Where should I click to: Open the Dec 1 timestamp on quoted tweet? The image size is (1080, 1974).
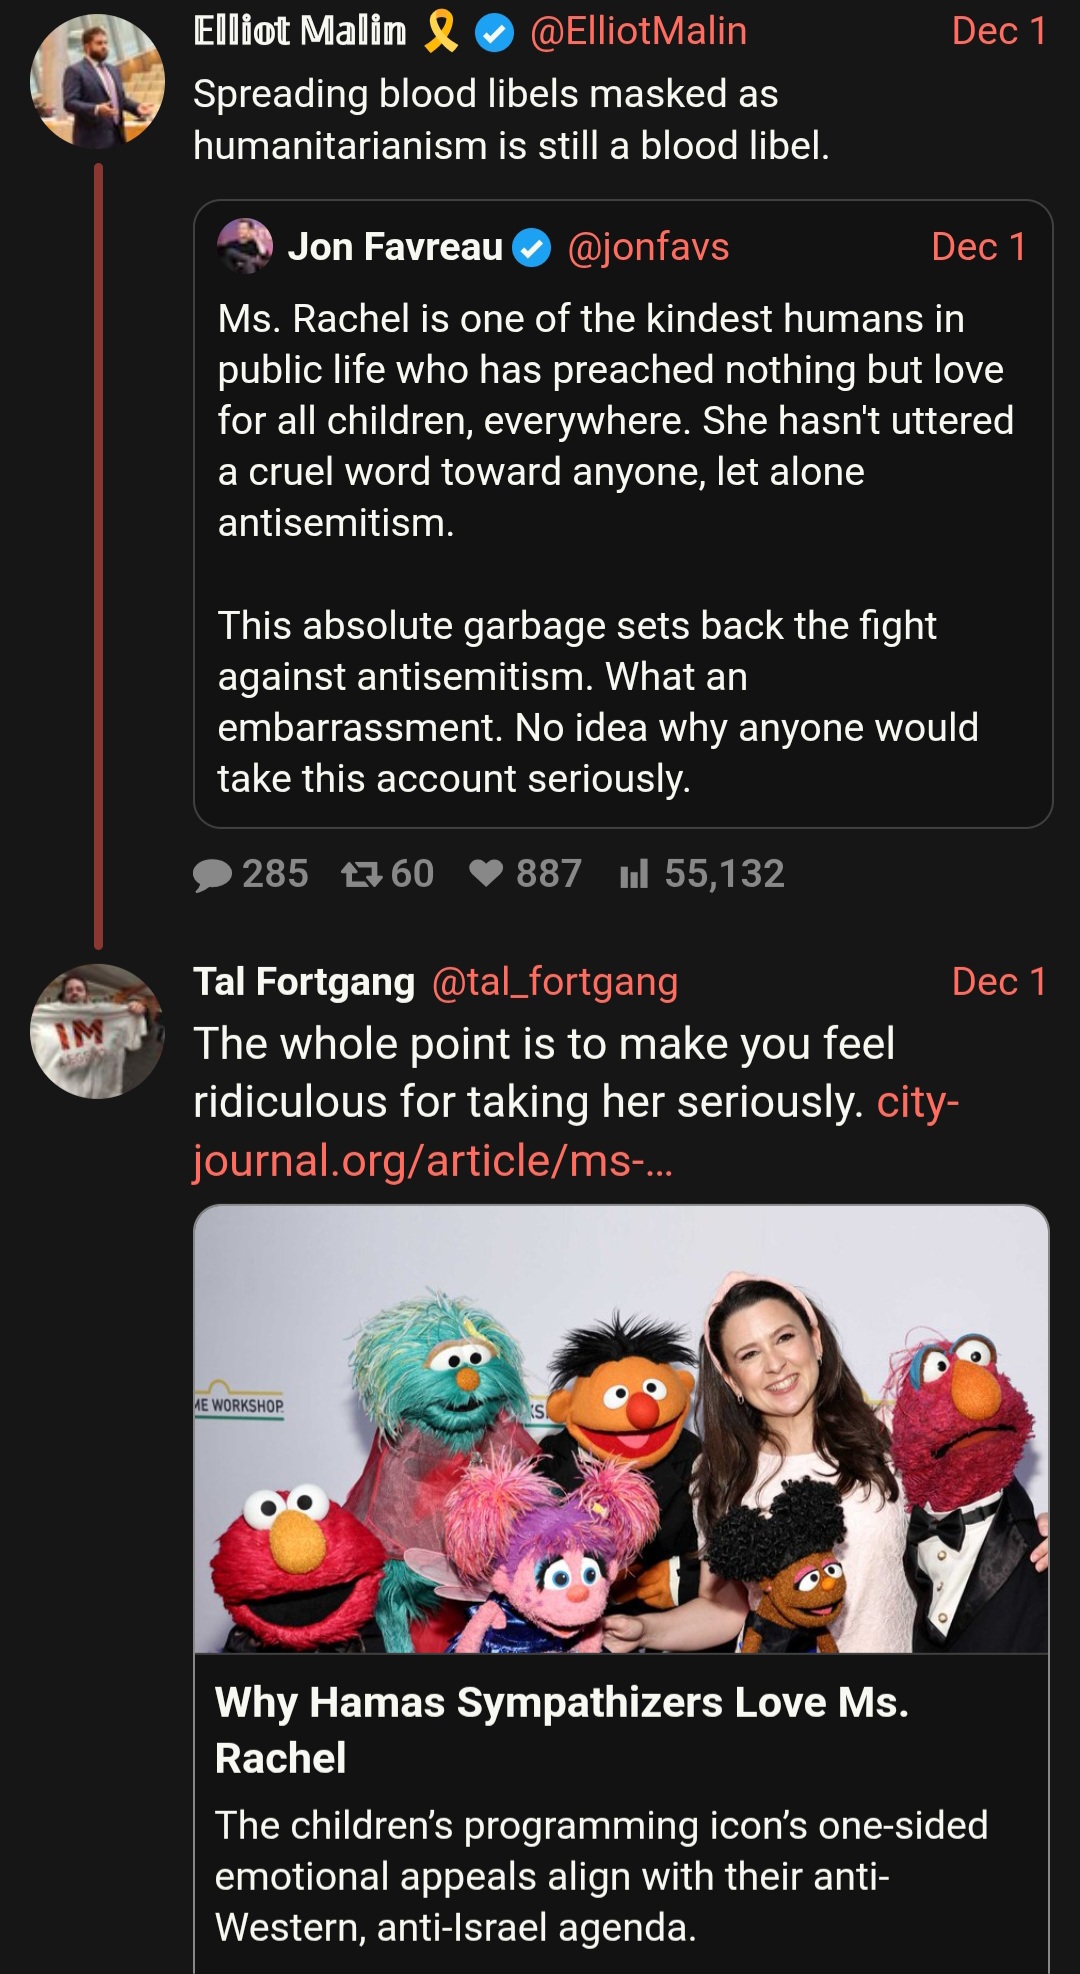tap(978, 247)
